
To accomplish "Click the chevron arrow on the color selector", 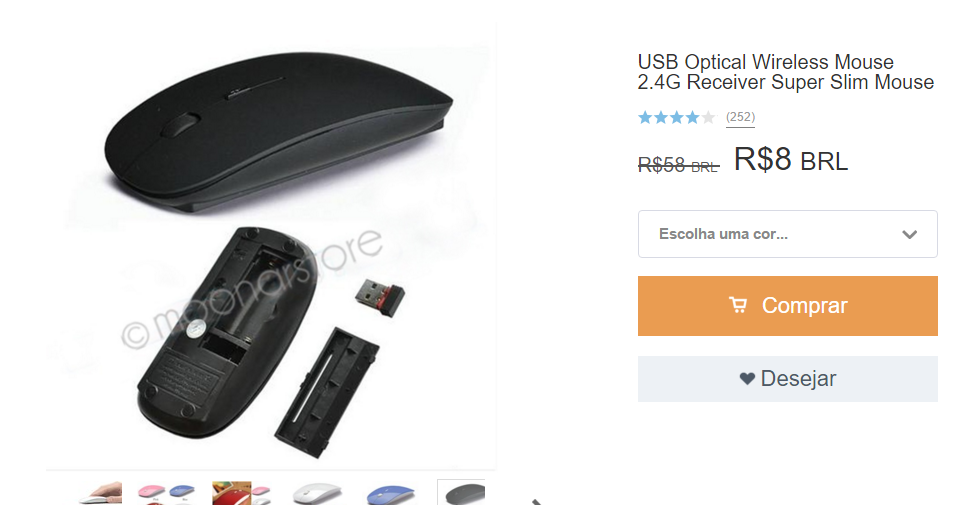I will point(909,234).
